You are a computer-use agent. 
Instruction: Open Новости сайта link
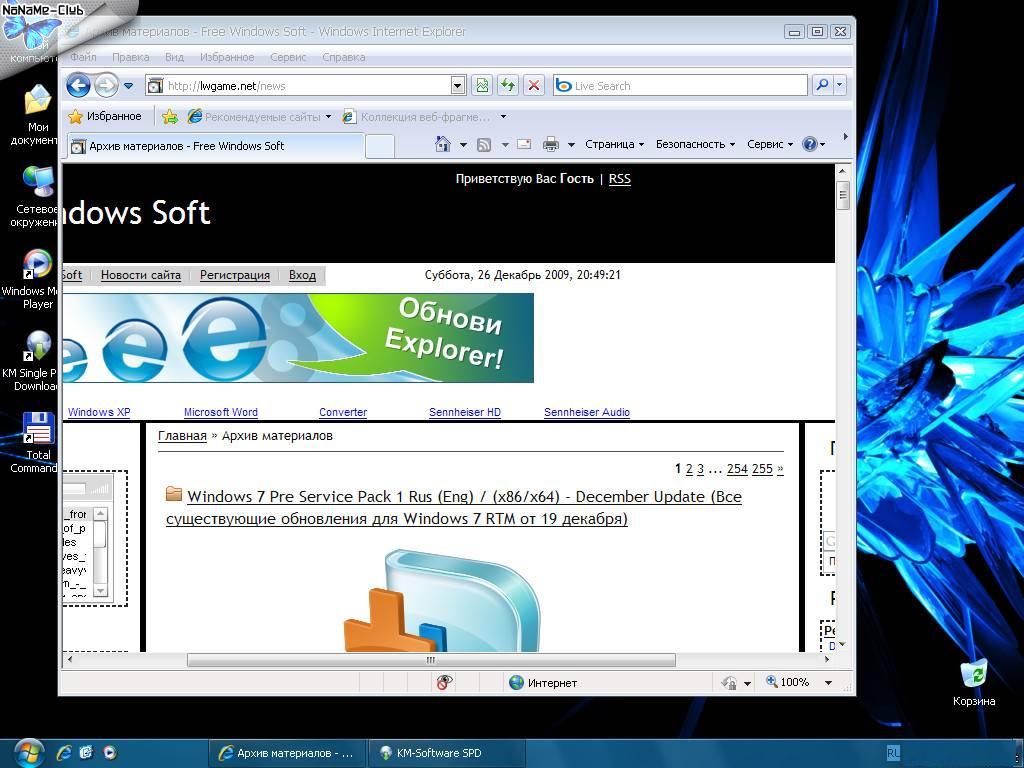(140, 275)
